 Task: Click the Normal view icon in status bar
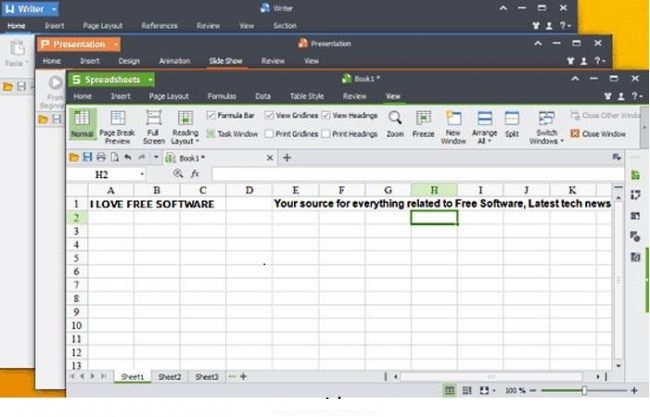[x=449, y=390]
